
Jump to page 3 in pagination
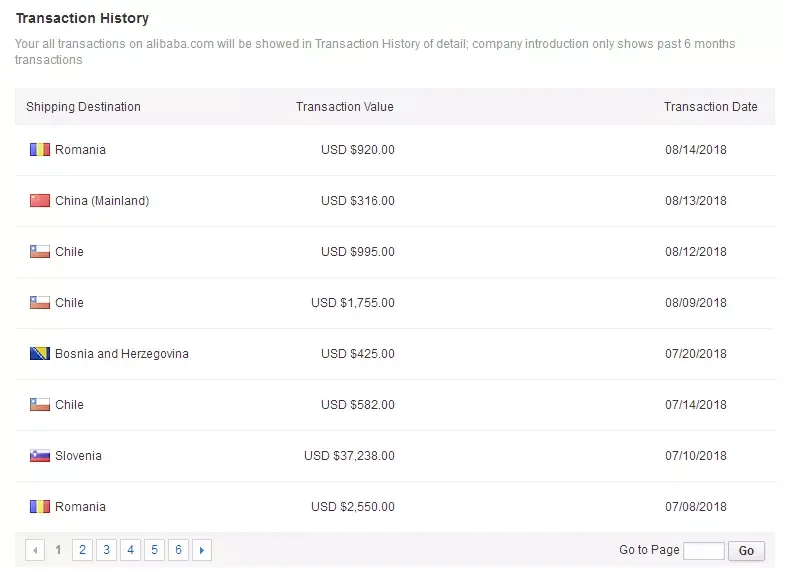tap(106, 550)
